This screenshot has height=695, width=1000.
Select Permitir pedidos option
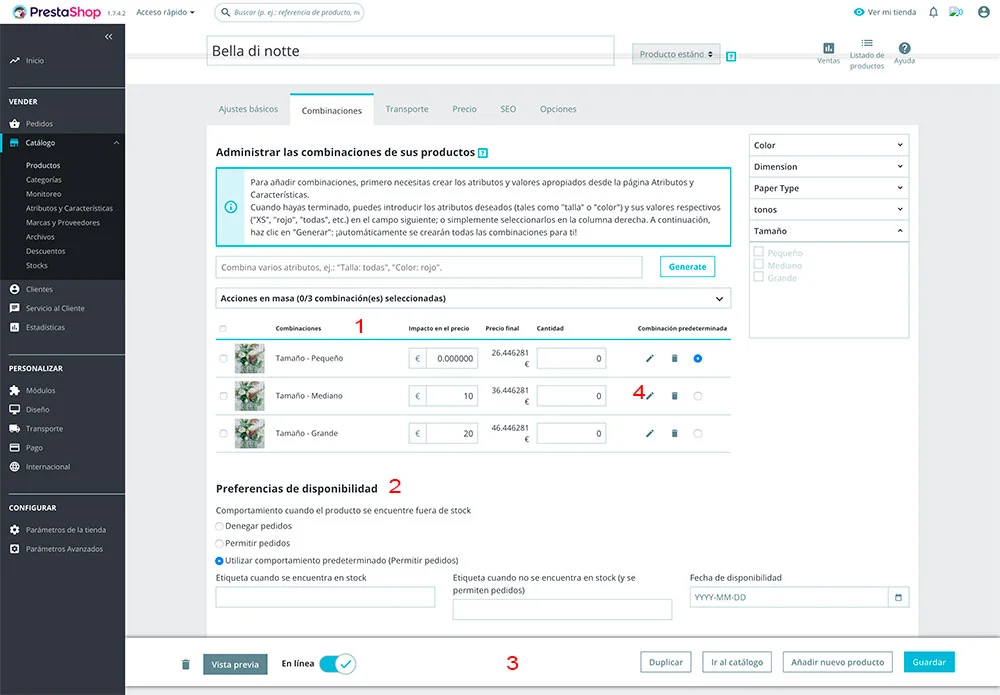tap(219, 544)
